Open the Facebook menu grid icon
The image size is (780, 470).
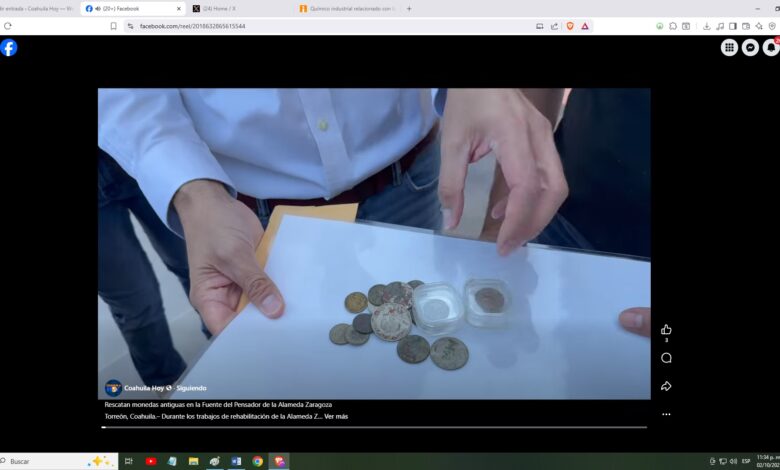(730, 47)
